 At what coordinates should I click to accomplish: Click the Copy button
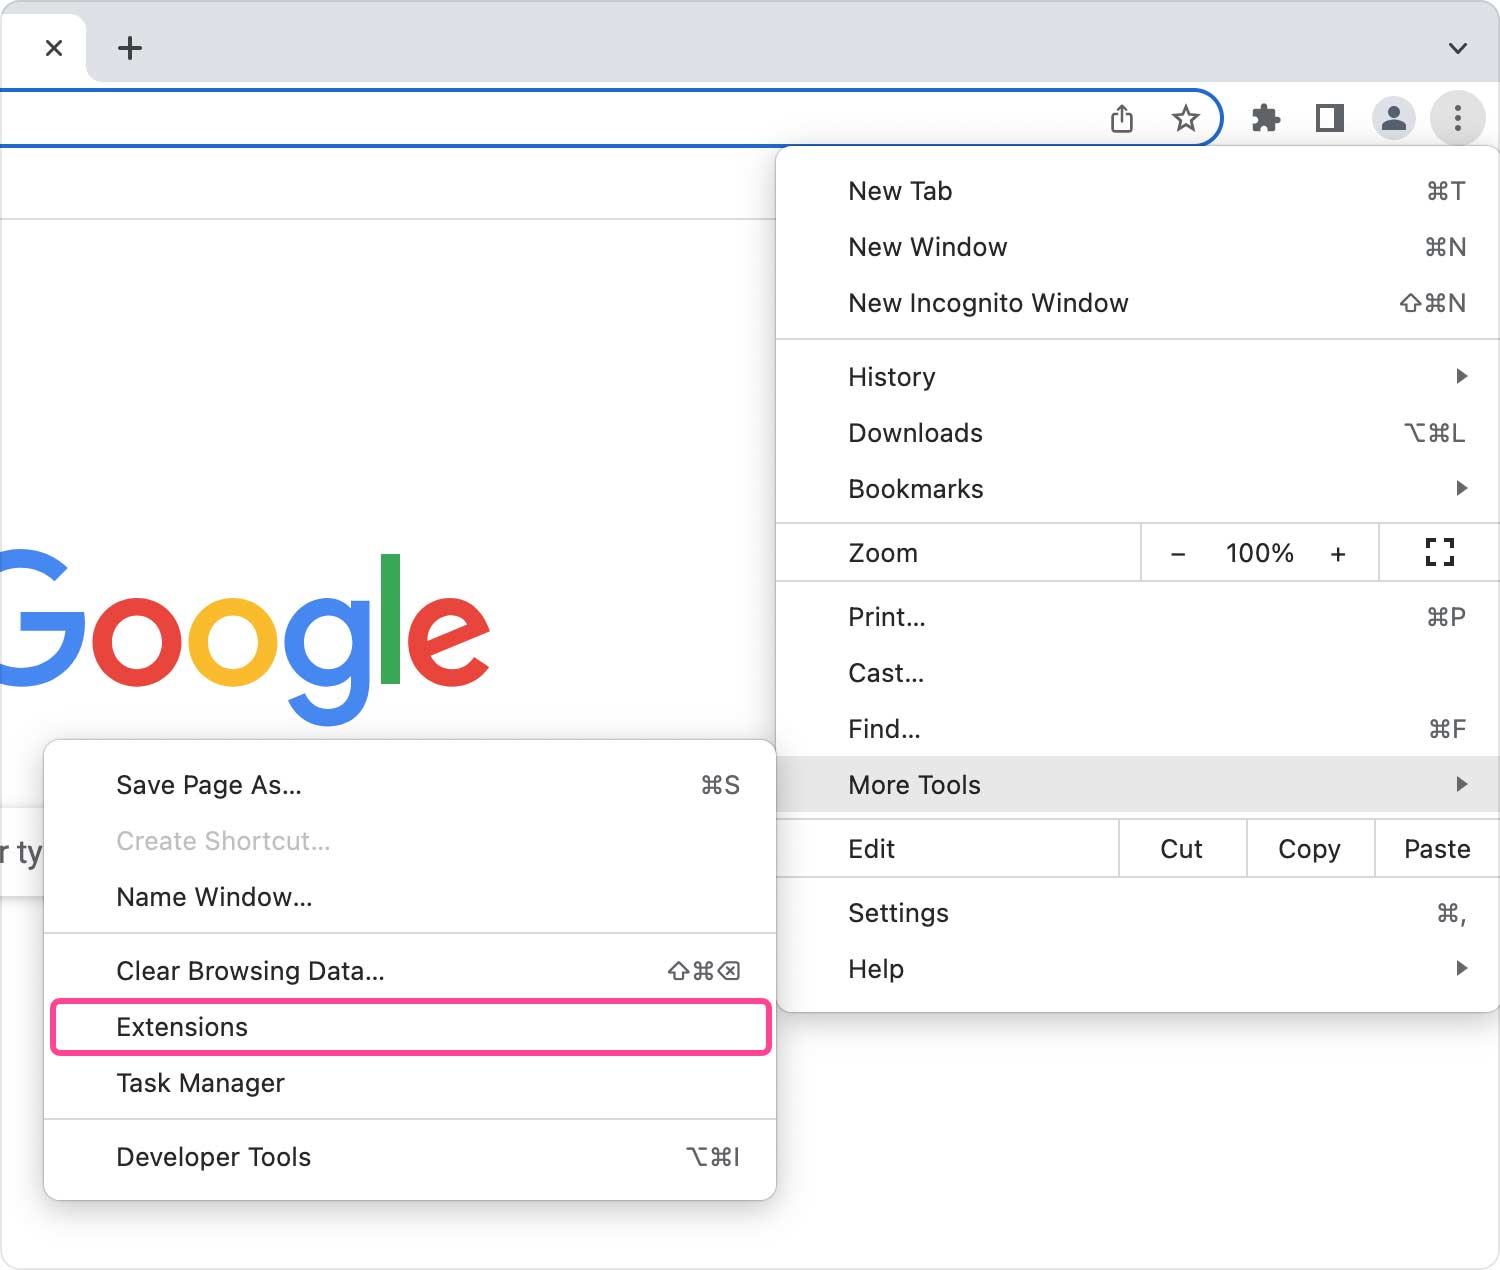[x=1310, y=849]
